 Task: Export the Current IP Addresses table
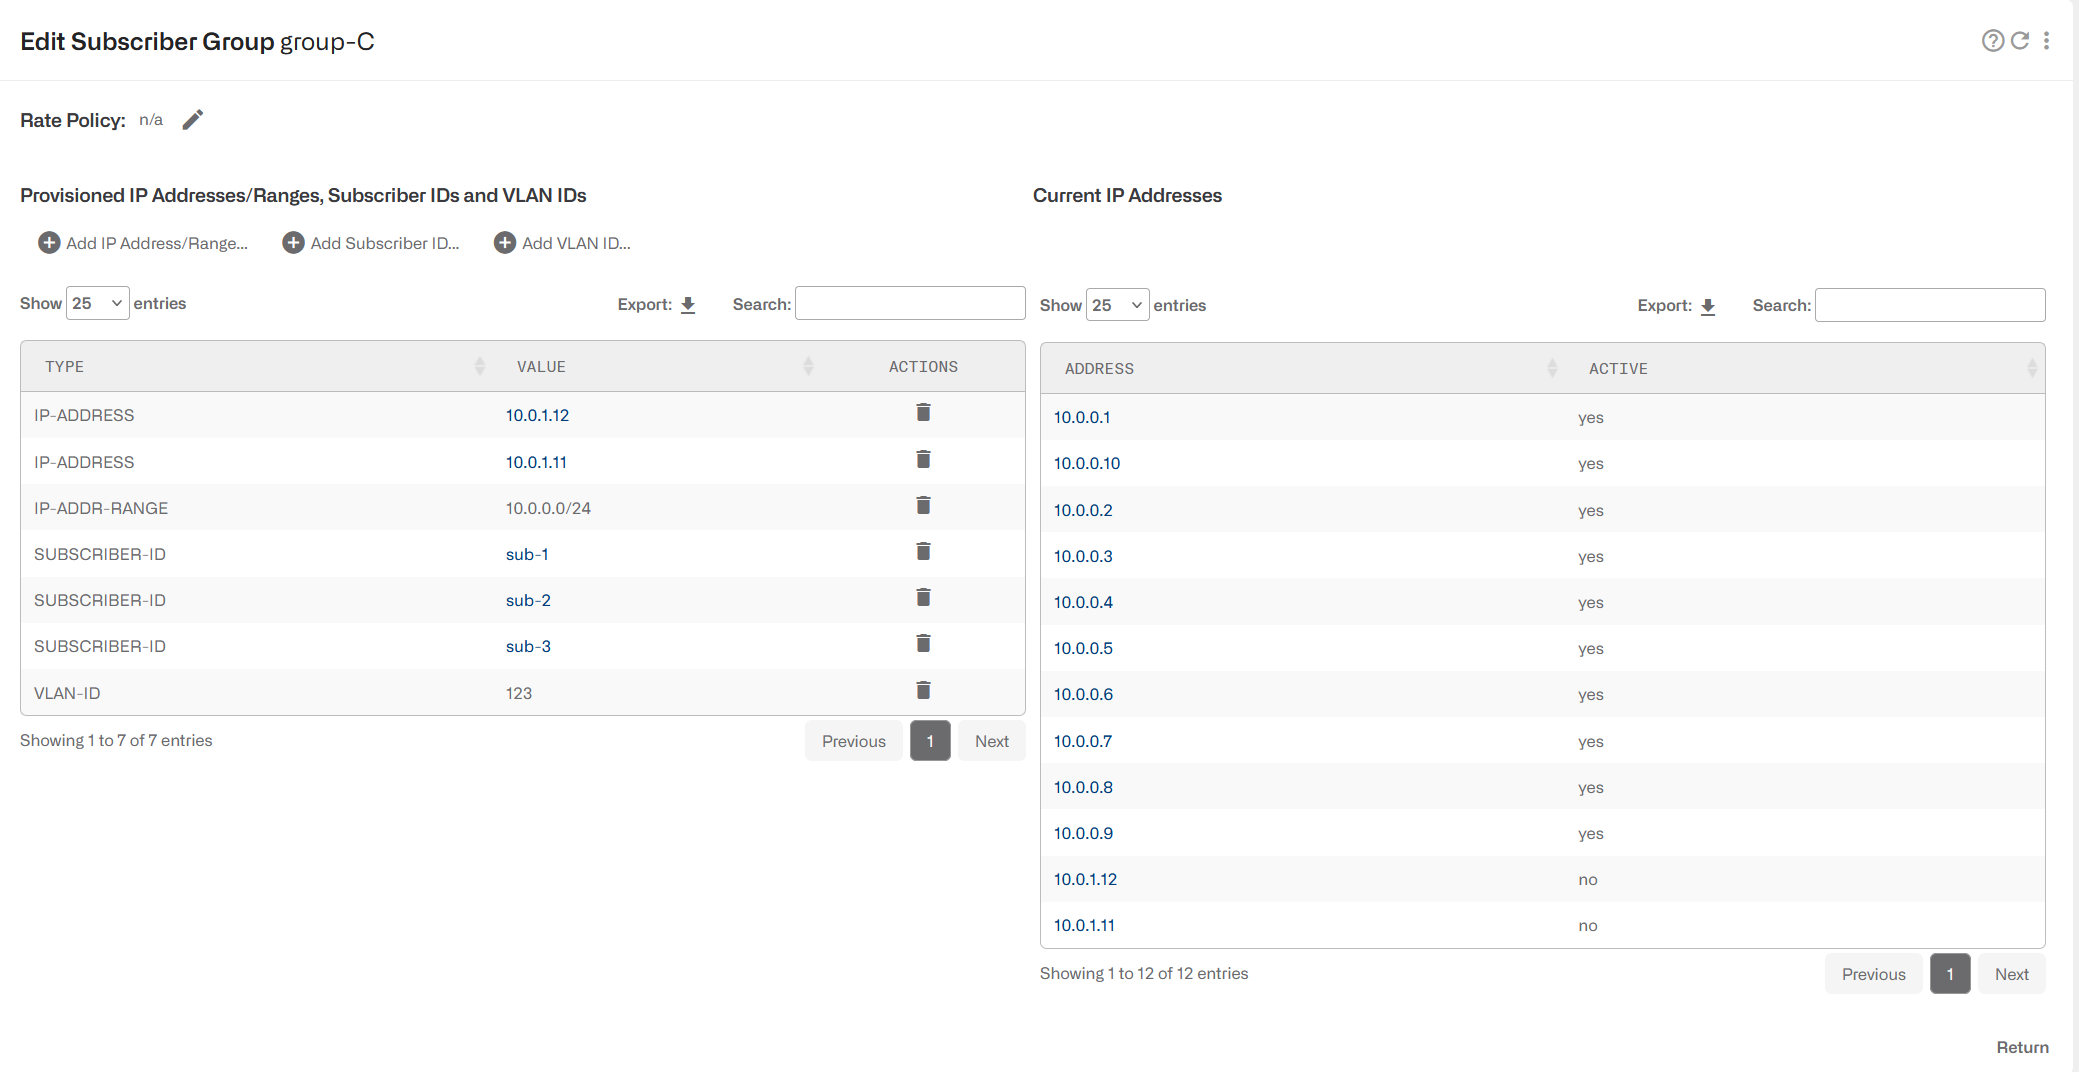[x=1708, y=307]
